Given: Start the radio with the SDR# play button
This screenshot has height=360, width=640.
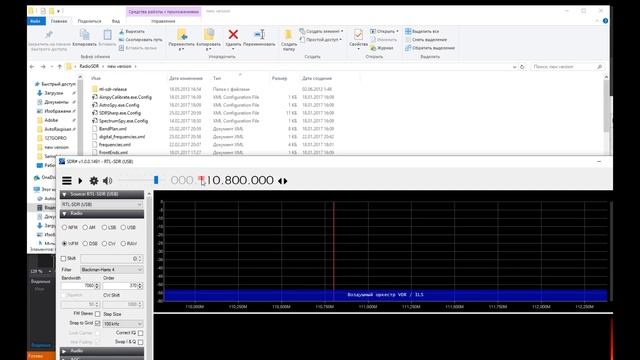Looking at the screenshot, I should [x=80, y=180].
